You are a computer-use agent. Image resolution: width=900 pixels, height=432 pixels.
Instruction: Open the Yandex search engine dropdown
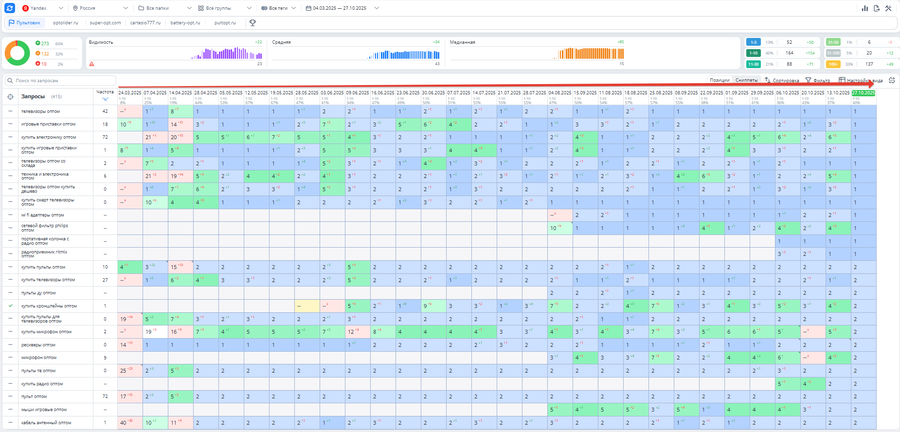[45, 7]
